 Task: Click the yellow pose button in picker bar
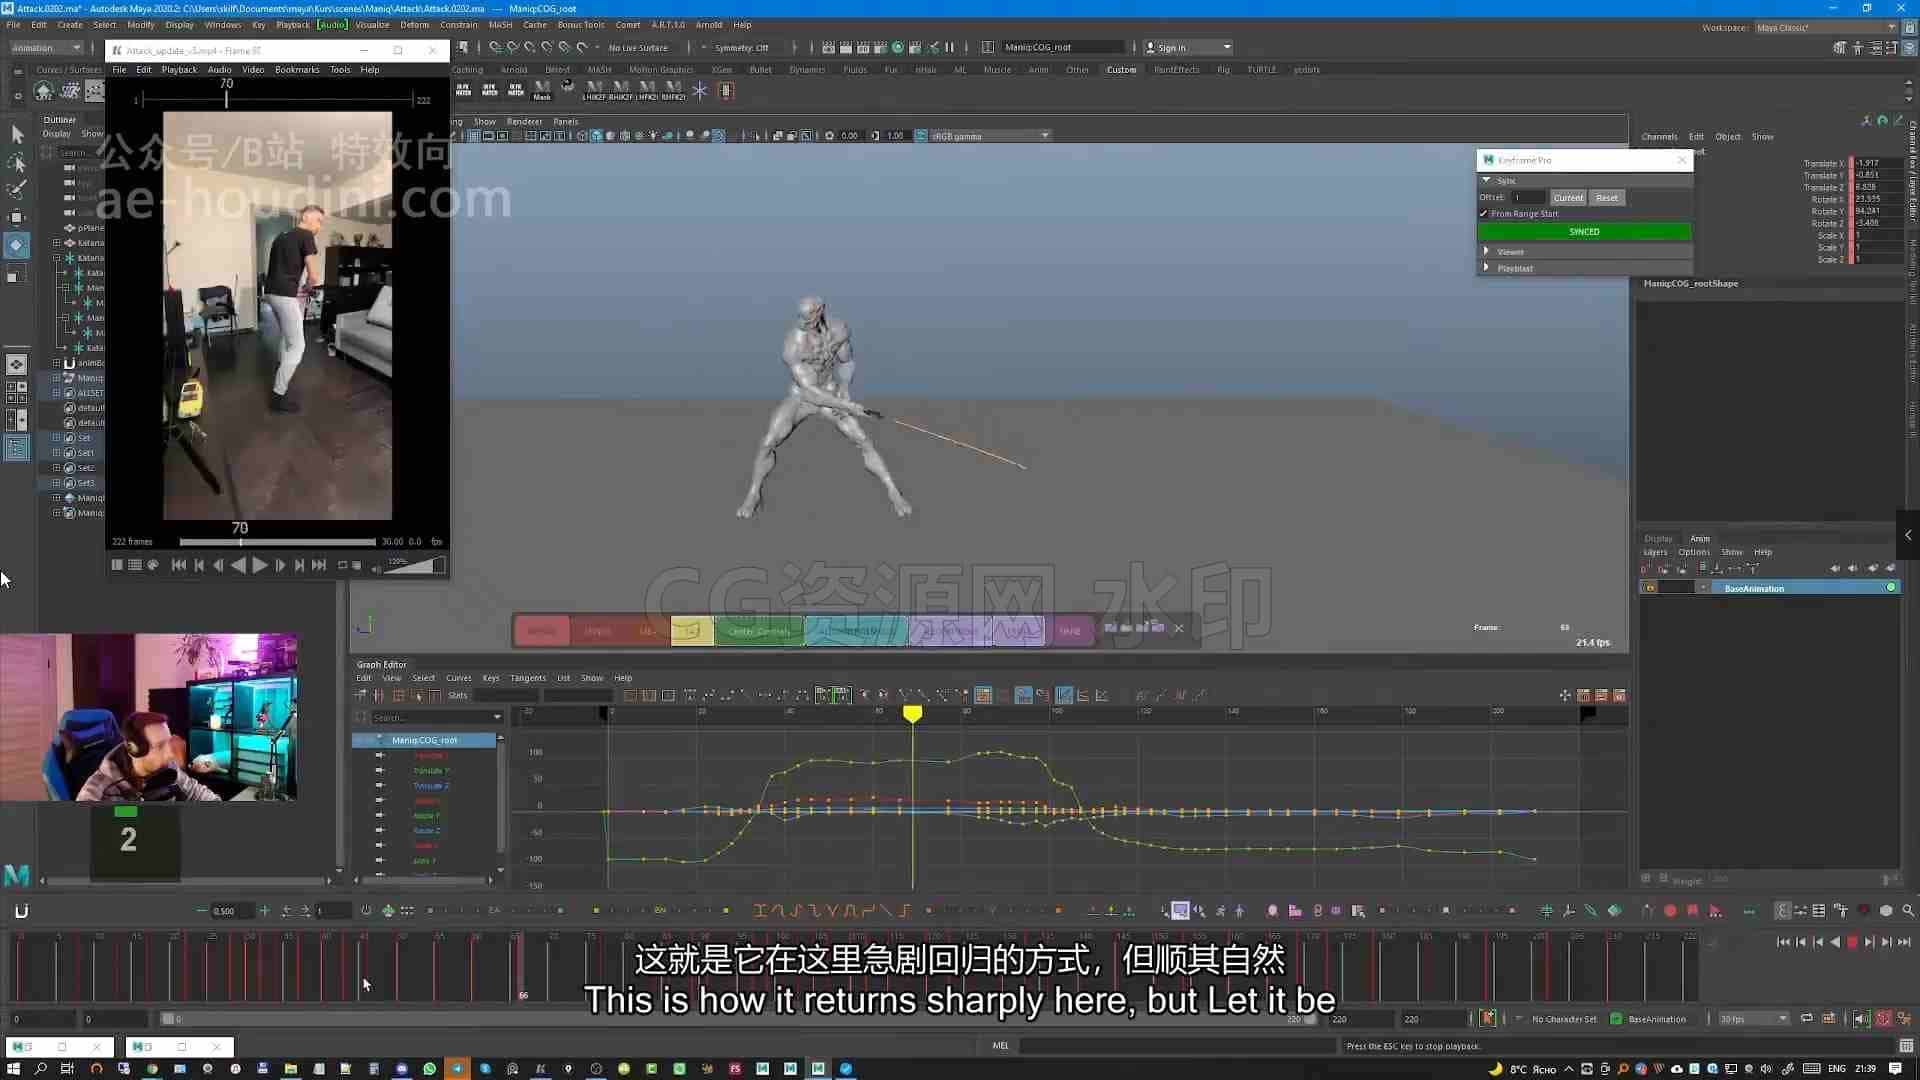point(692,630)
